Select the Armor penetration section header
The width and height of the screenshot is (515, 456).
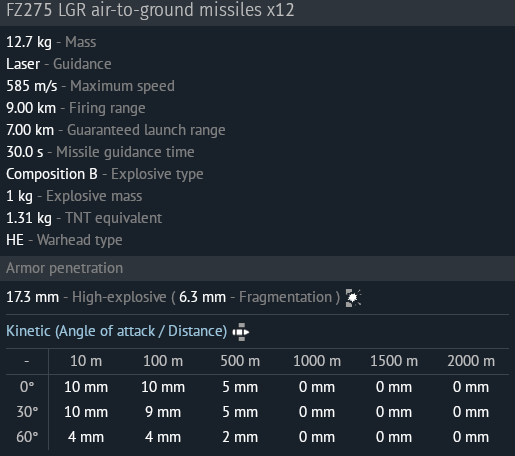(257, 268)
